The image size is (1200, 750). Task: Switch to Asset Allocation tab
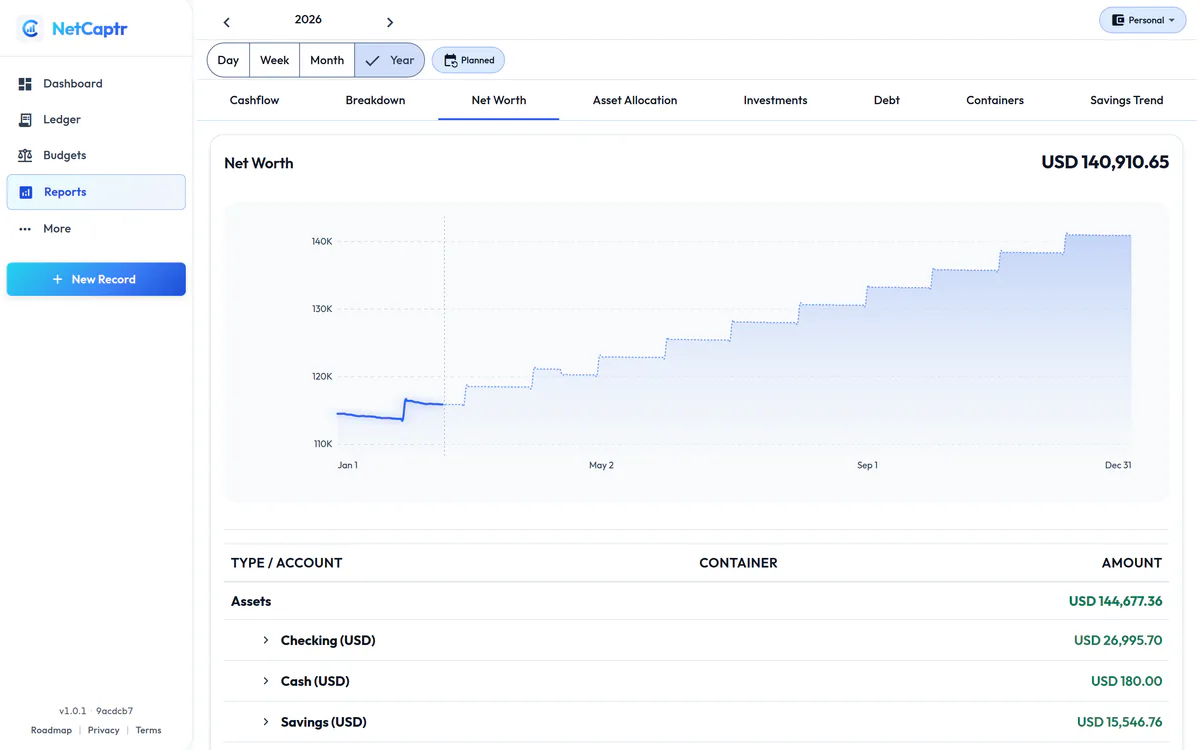pos(635,100)
